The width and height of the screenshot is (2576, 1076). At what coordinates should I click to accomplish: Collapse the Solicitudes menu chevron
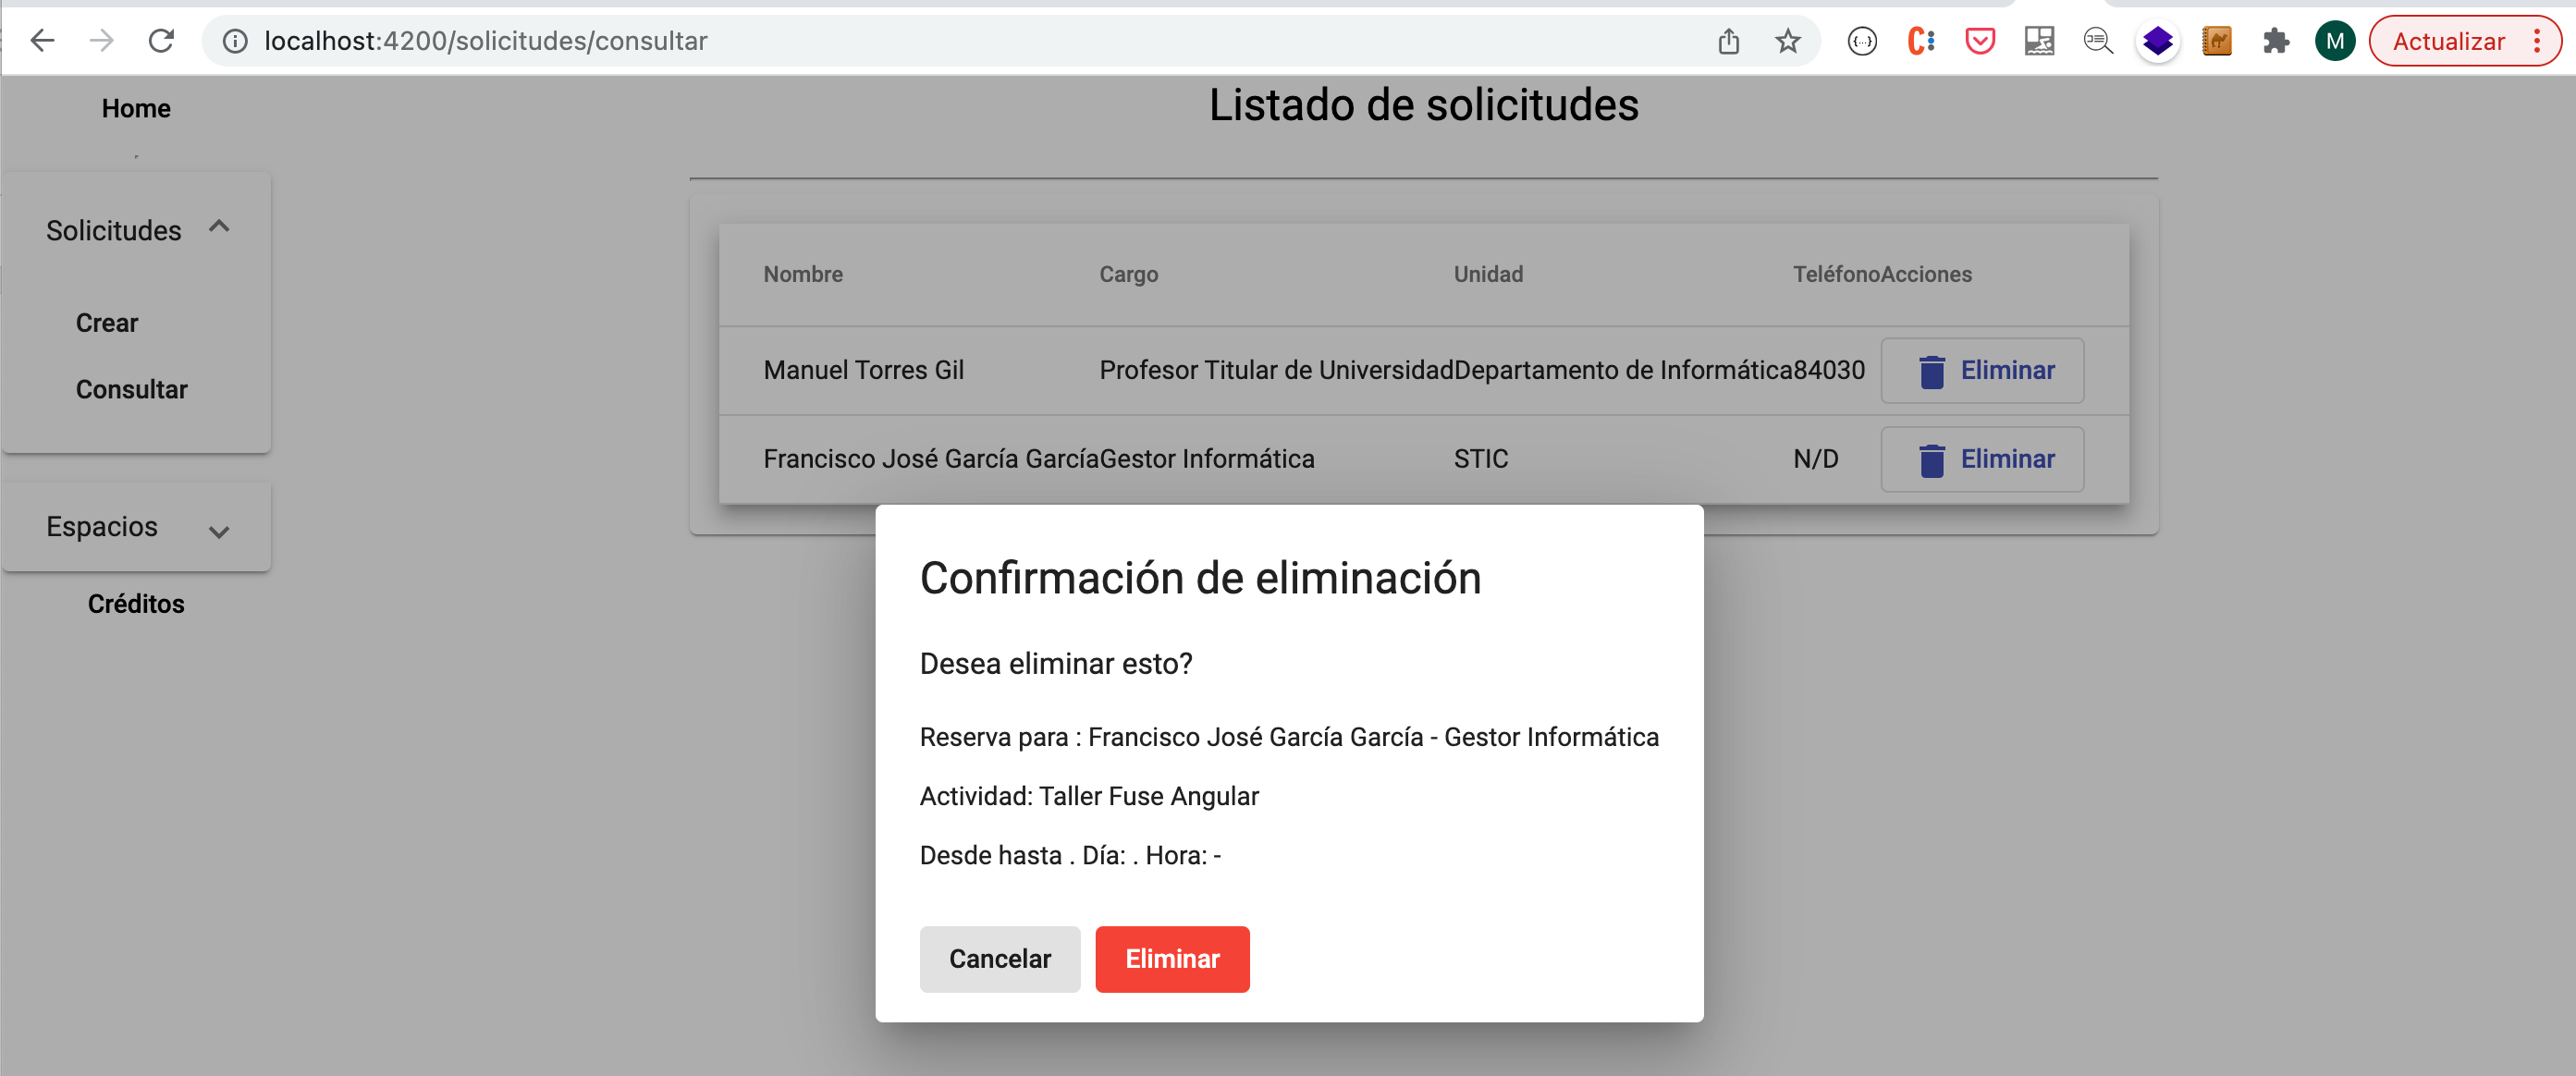click(x=219, y=227)
